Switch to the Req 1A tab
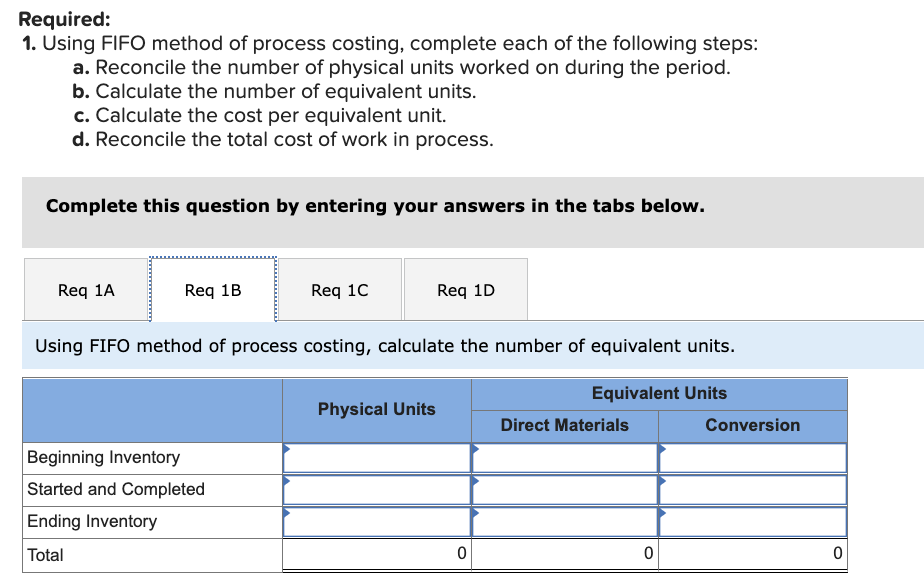924x584 pixels. point(84,289)
